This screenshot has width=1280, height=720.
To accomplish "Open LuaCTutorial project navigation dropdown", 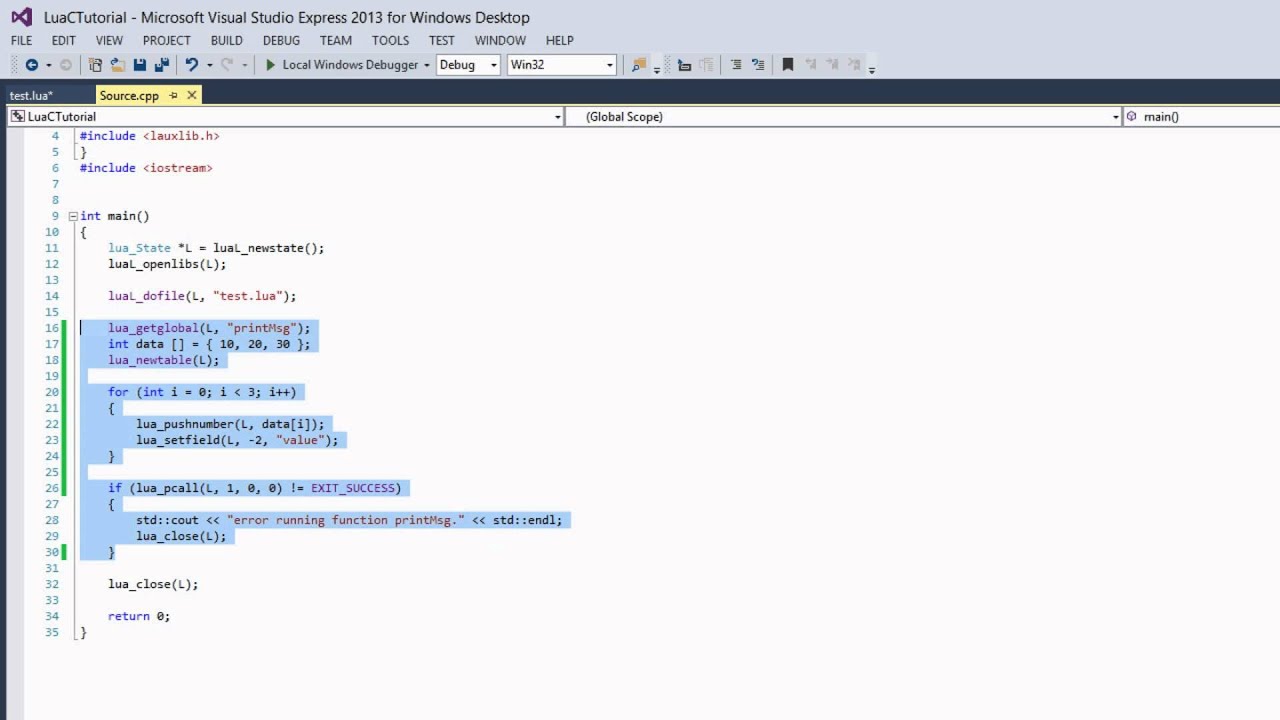I will [x=558, y=117].
